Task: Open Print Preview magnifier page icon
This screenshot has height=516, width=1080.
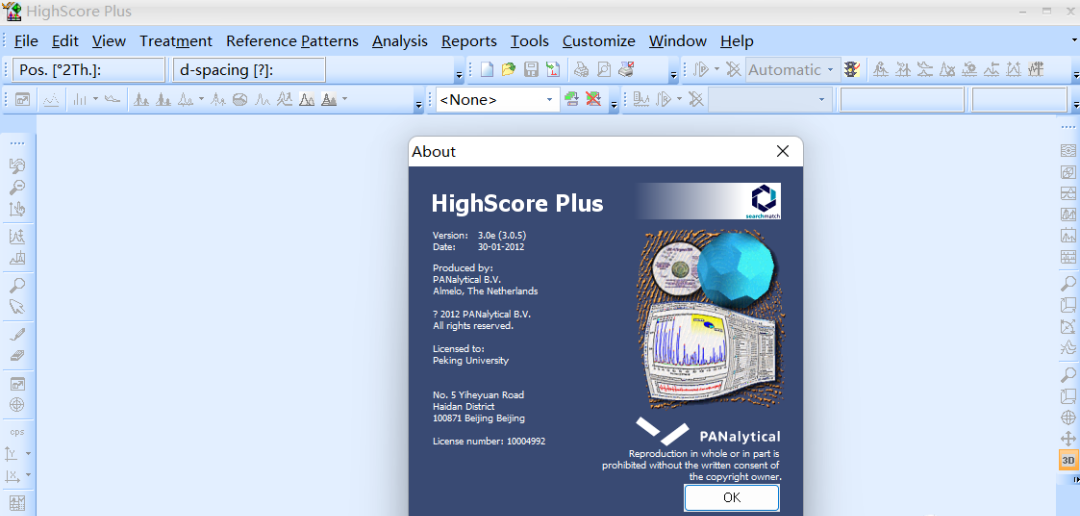Action: 604,70
